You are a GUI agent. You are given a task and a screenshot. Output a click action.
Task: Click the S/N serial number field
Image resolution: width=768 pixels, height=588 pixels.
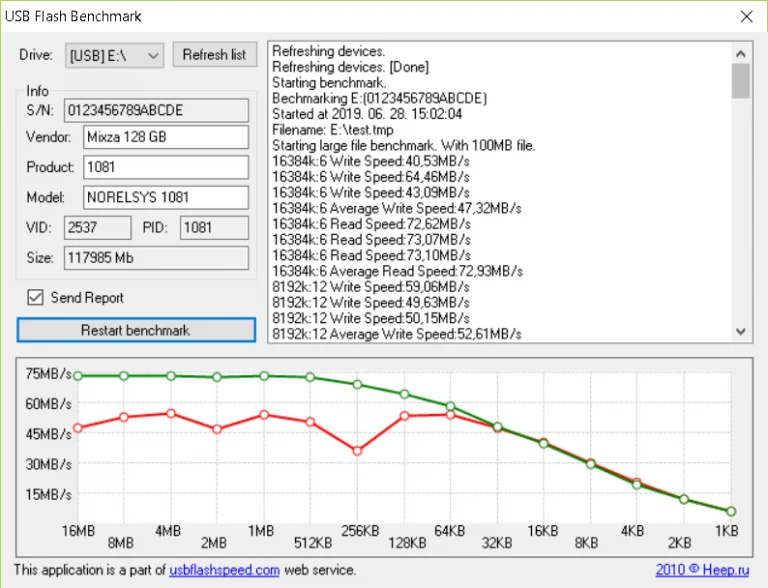pyautogui.click(x=156, y=109)
